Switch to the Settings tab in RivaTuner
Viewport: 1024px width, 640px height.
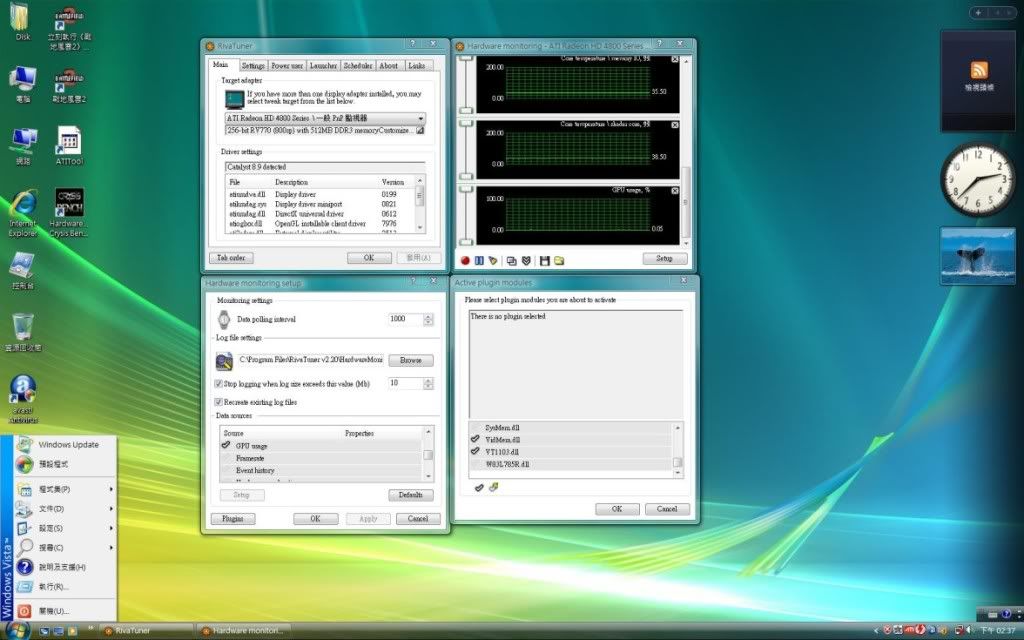(253, 66)
